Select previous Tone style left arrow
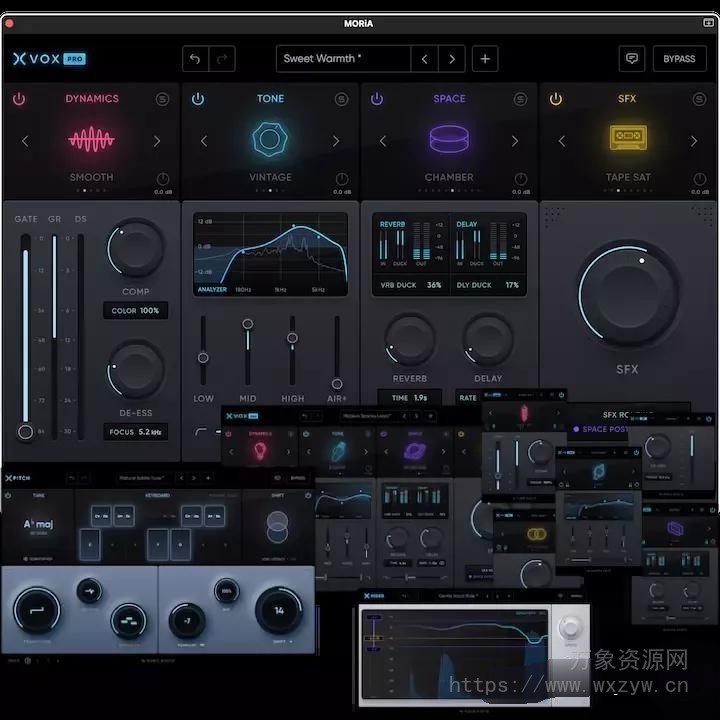720x720 pixels. pyautogui.click(x=204, y=141)
